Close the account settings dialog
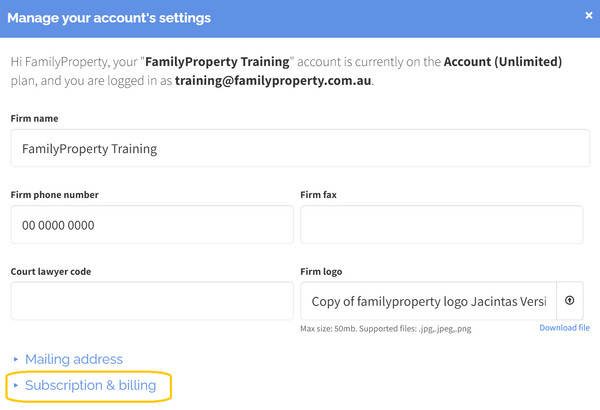Viewport: 600px width, 410px height. 588,15
